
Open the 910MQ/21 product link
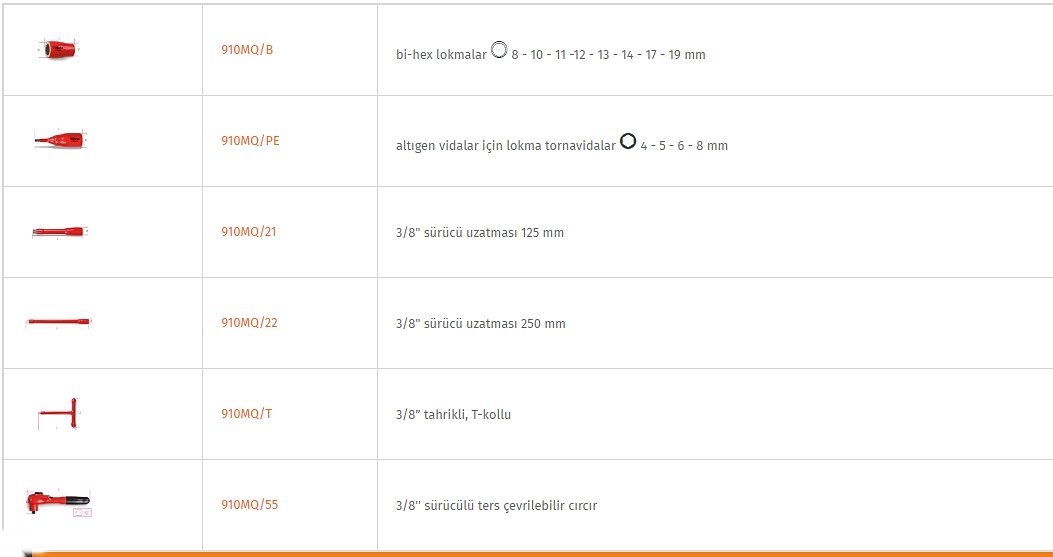(x=248, y=232)
